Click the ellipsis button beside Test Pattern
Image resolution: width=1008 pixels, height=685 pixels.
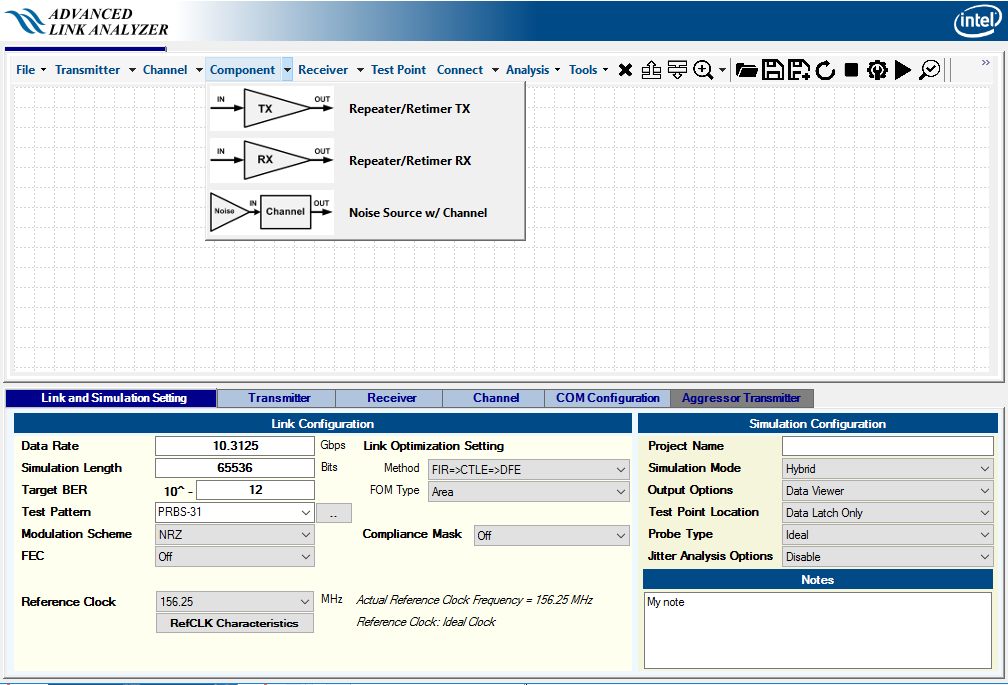coord(333,513)
